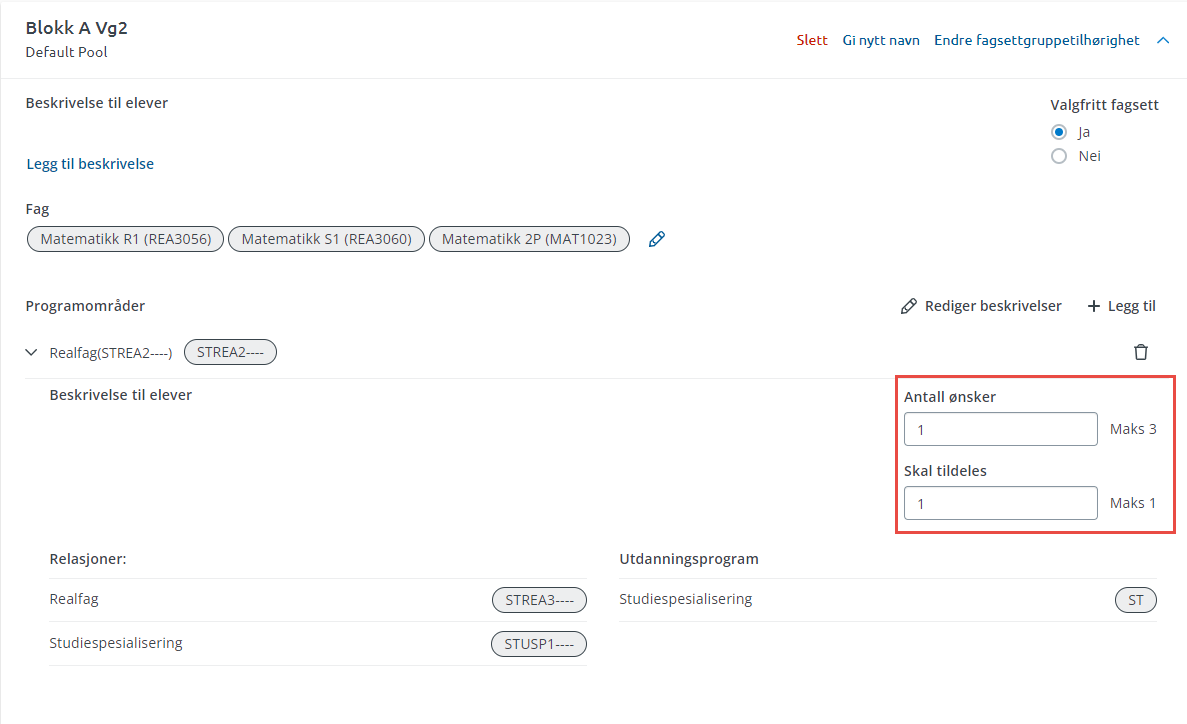Click Studiespesialisering under Relasjoner
The width and height of the screenshot is (1187, 724).
tap(116, 643)
